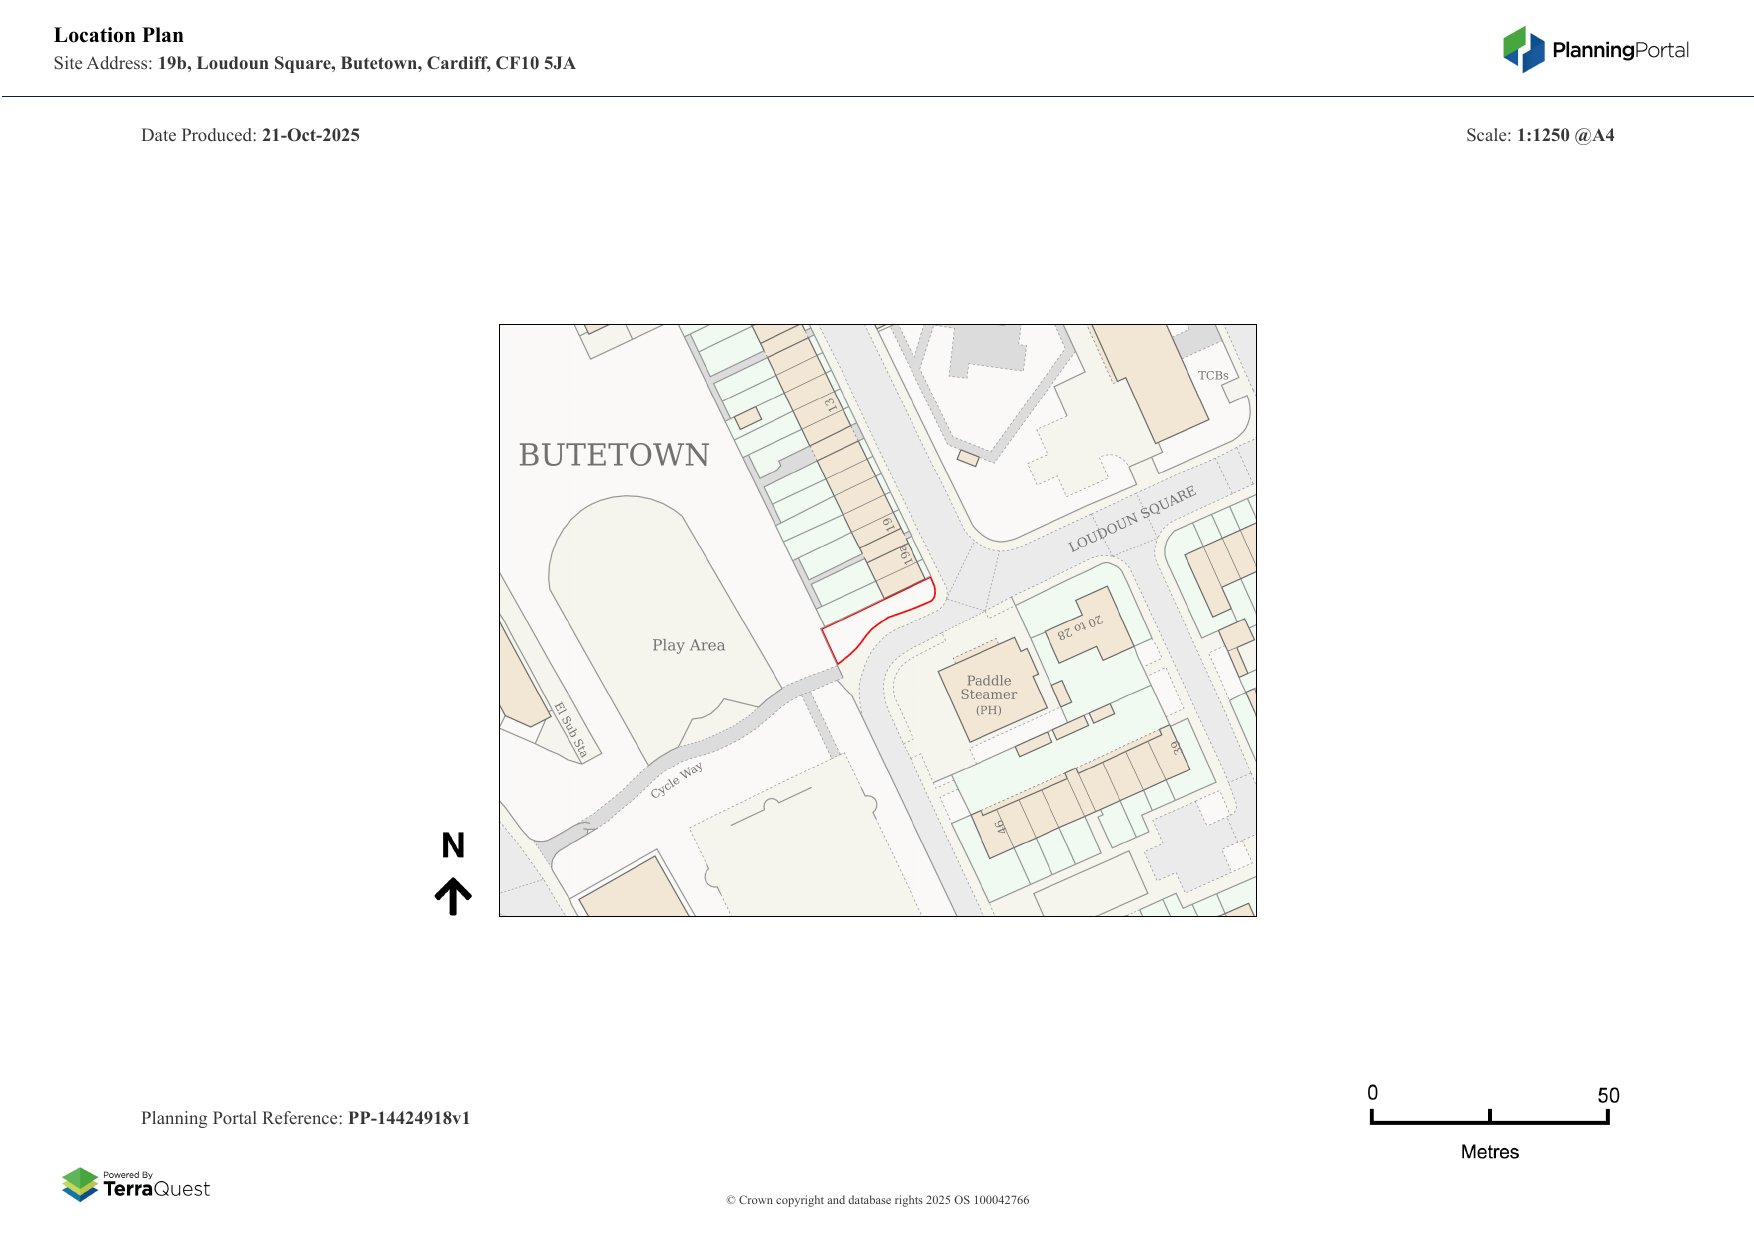Viewport: 1754px width, 1241px height.
Task: Click the scale bar middle tick mark
Action: 1489,1116
